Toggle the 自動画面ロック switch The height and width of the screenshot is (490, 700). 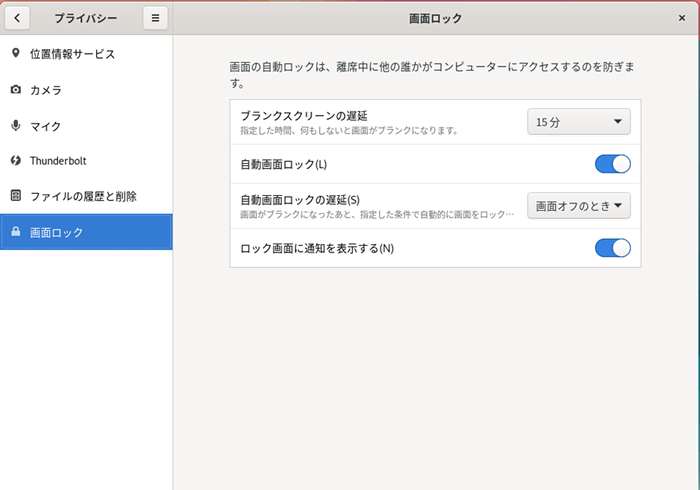pyautogui.click(x=612, y=164)
